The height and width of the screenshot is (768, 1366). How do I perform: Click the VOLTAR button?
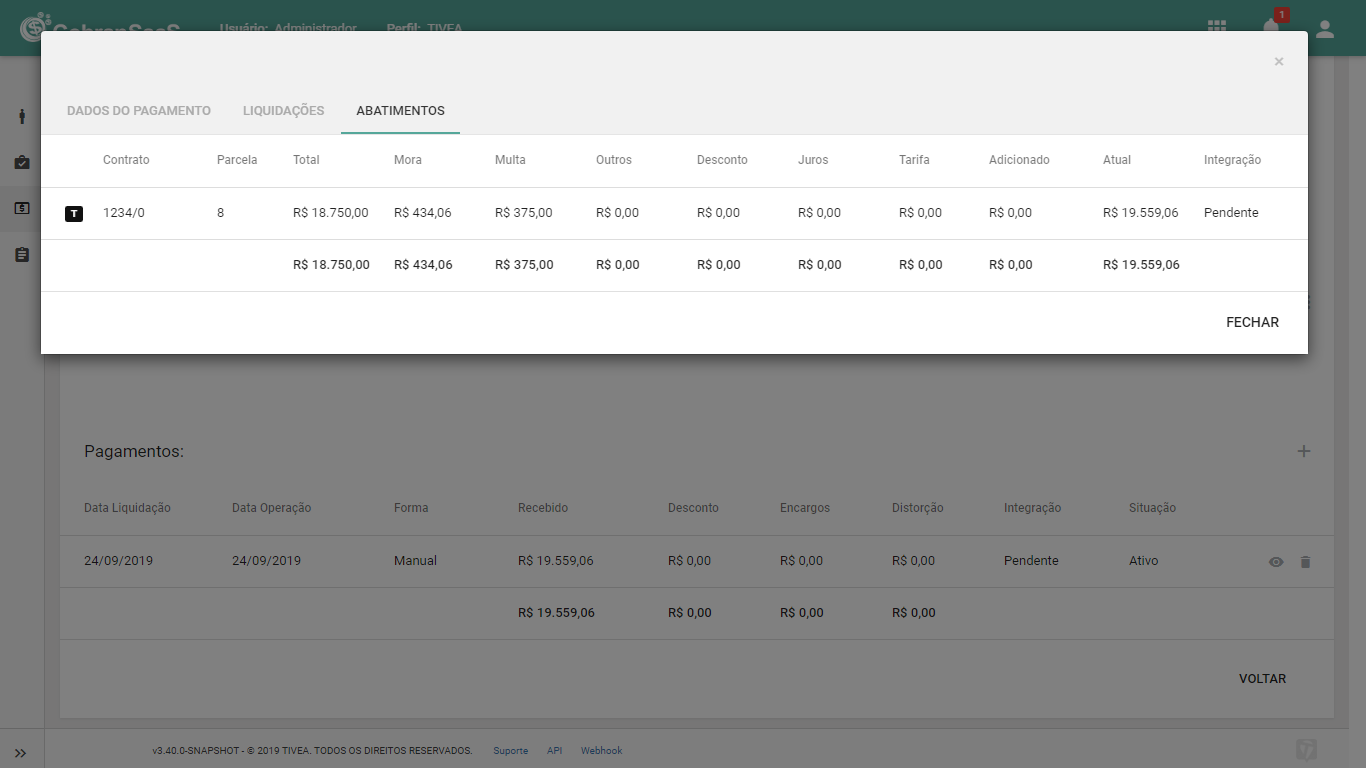click(x=1263, y=678)
